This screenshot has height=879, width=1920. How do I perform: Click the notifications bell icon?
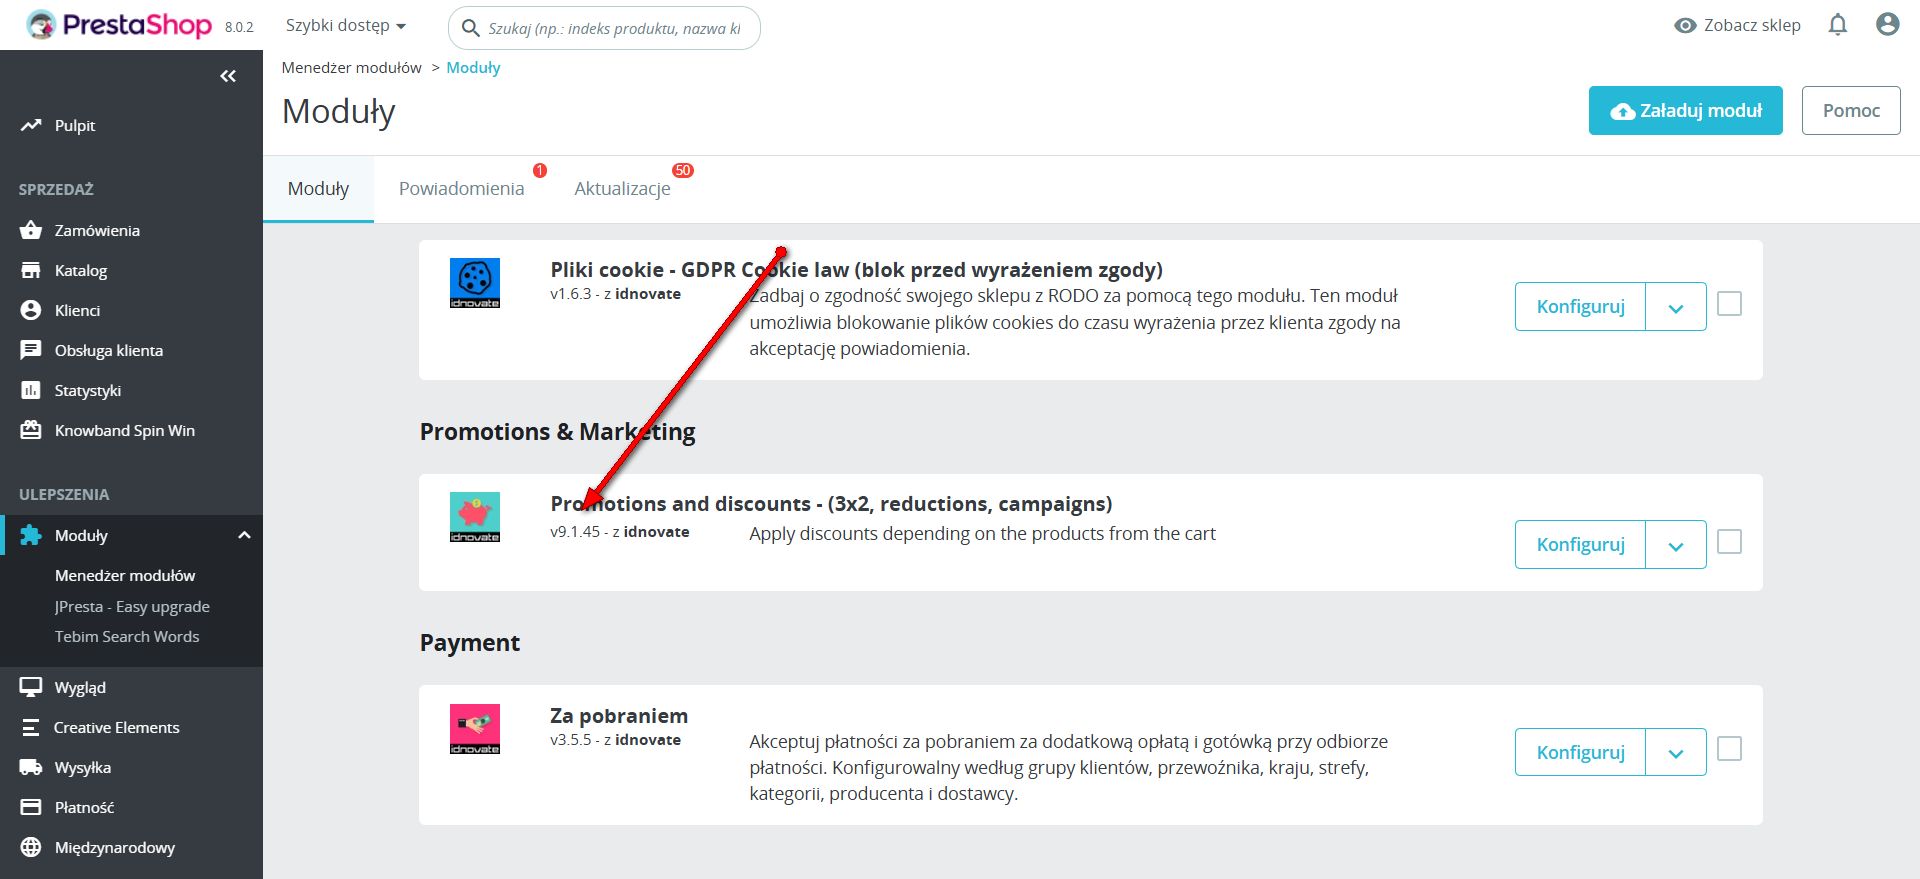[x=1837, y=25]
